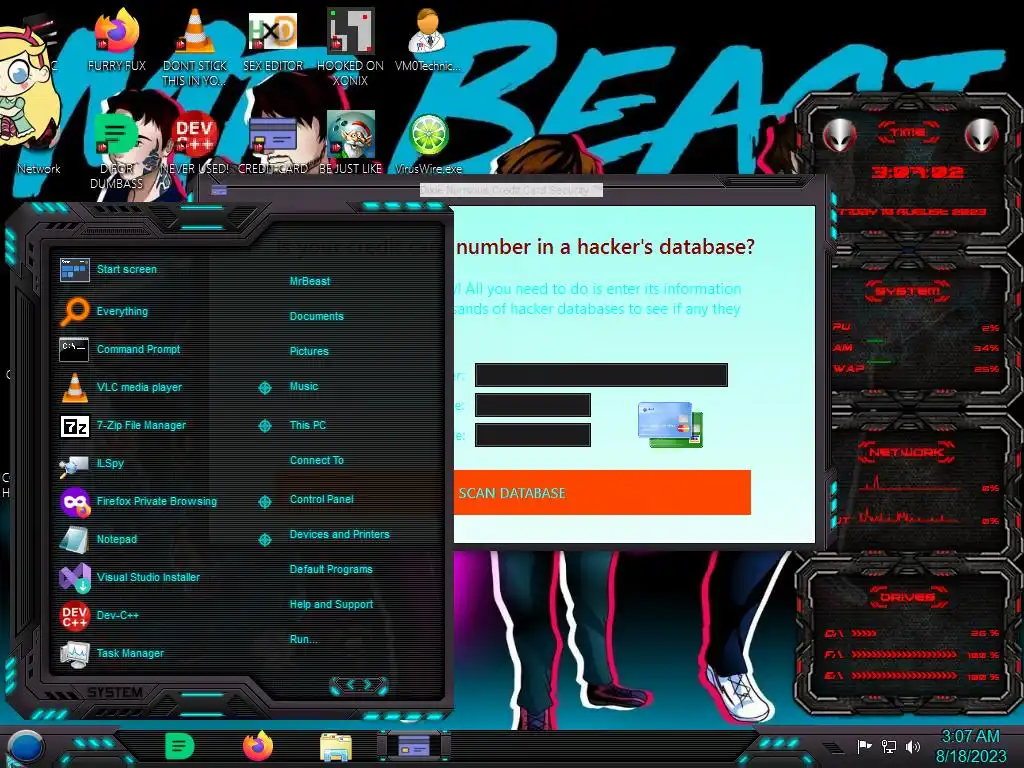Click the green document taskbar icon
The width and height of the screenshot is (1024, 768).
coord(180,746)
